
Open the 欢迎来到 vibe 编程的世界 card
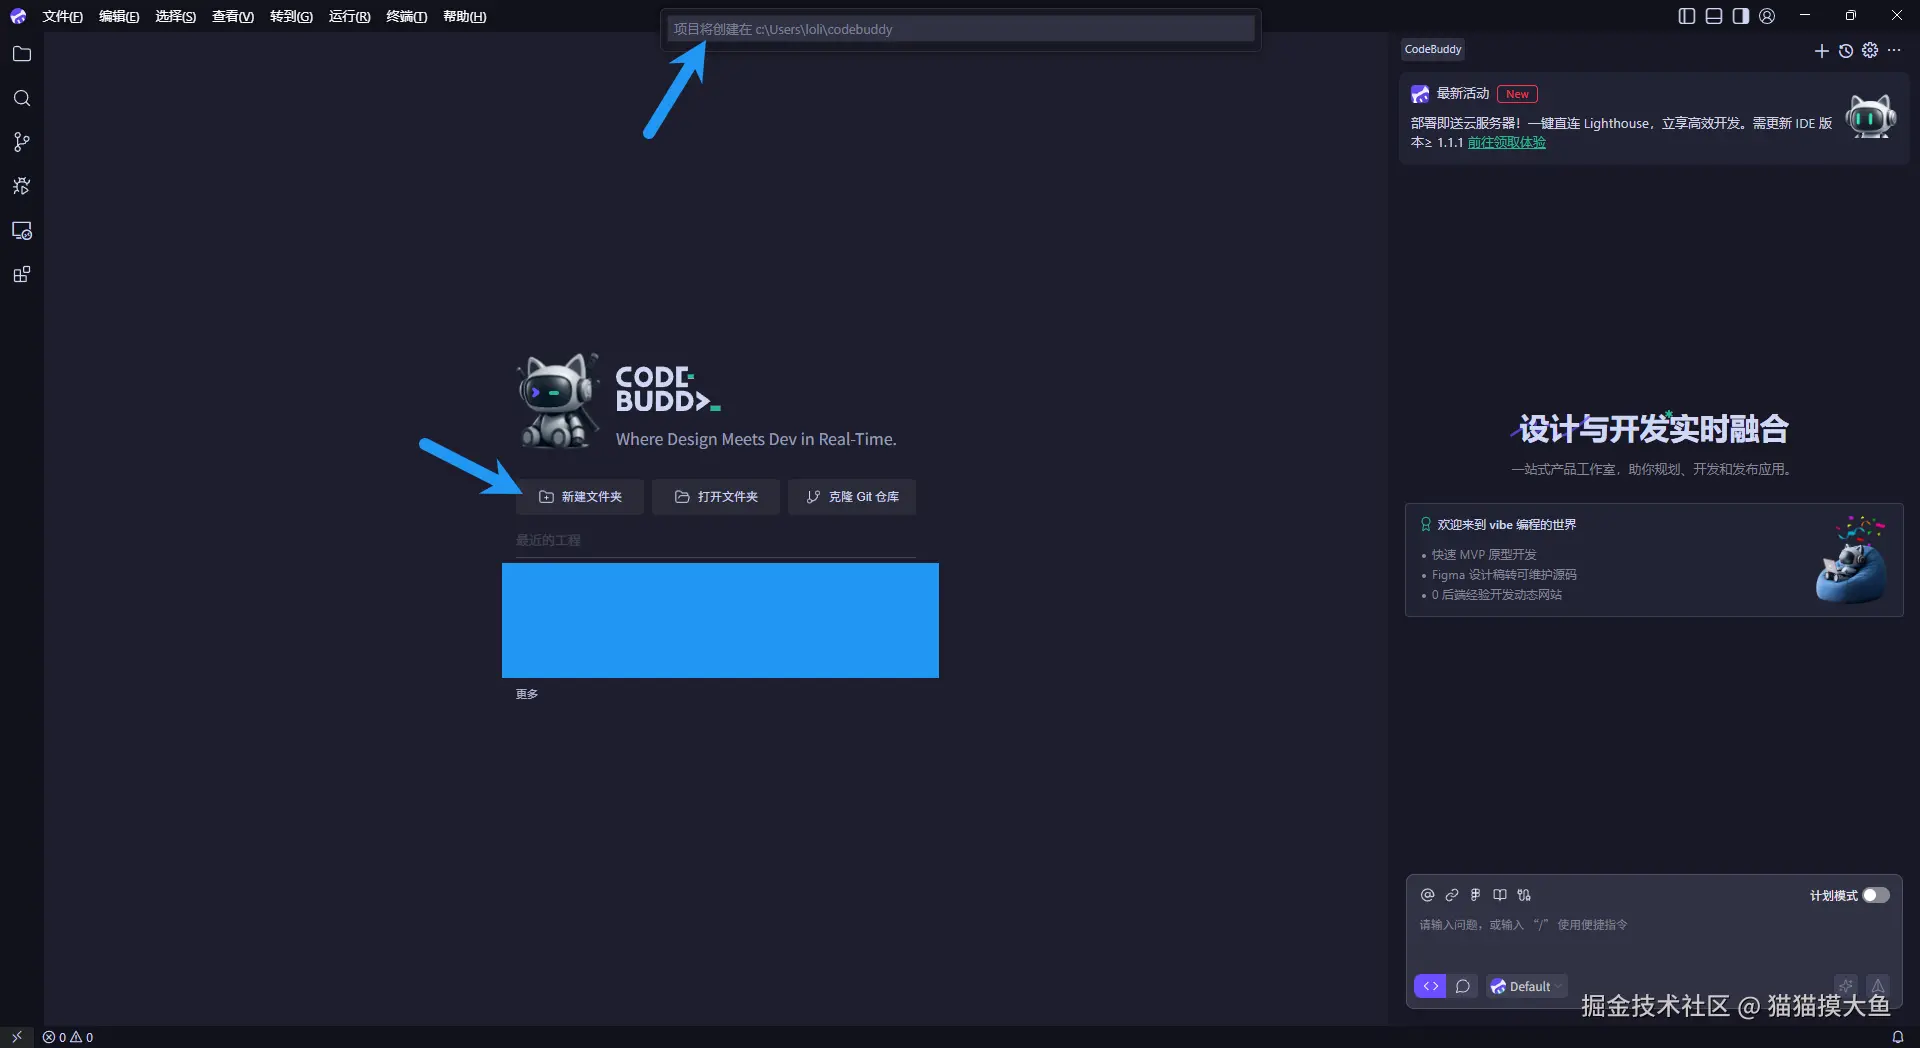point(1654,560)
